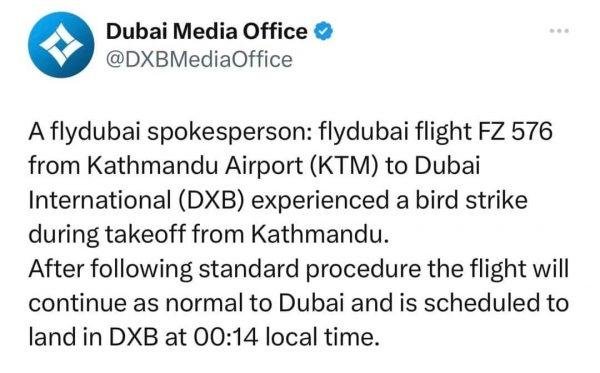Open the Dubai Media Office display name

[x=207, y=31]
